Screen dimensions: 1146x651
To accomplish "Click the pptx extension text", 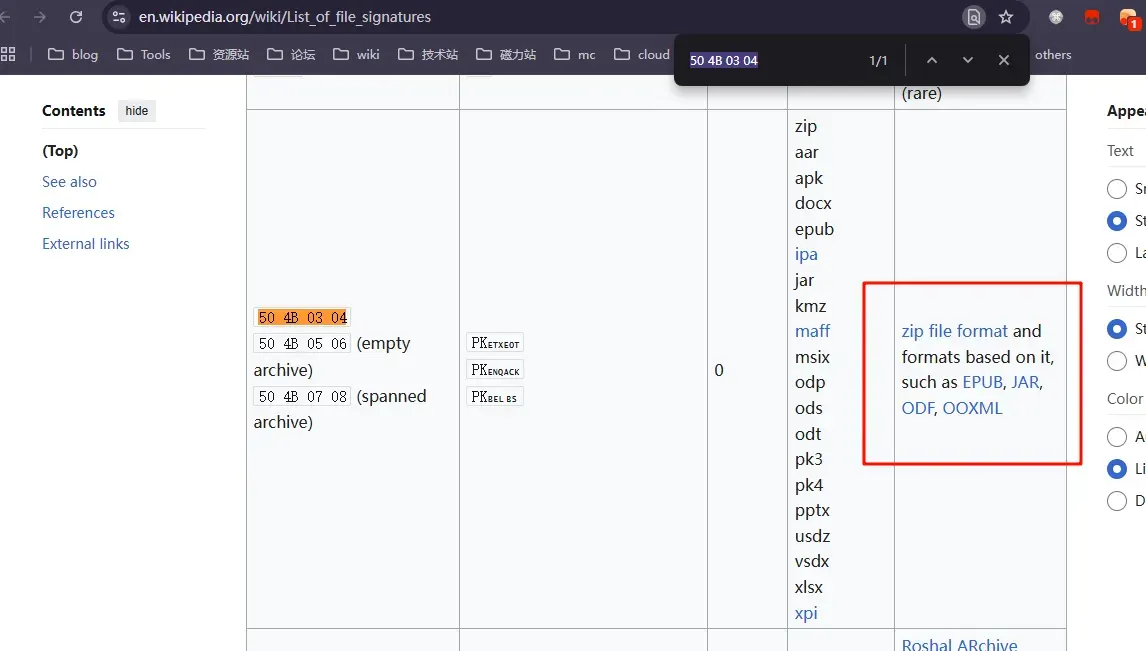I will tap(812, 511).
